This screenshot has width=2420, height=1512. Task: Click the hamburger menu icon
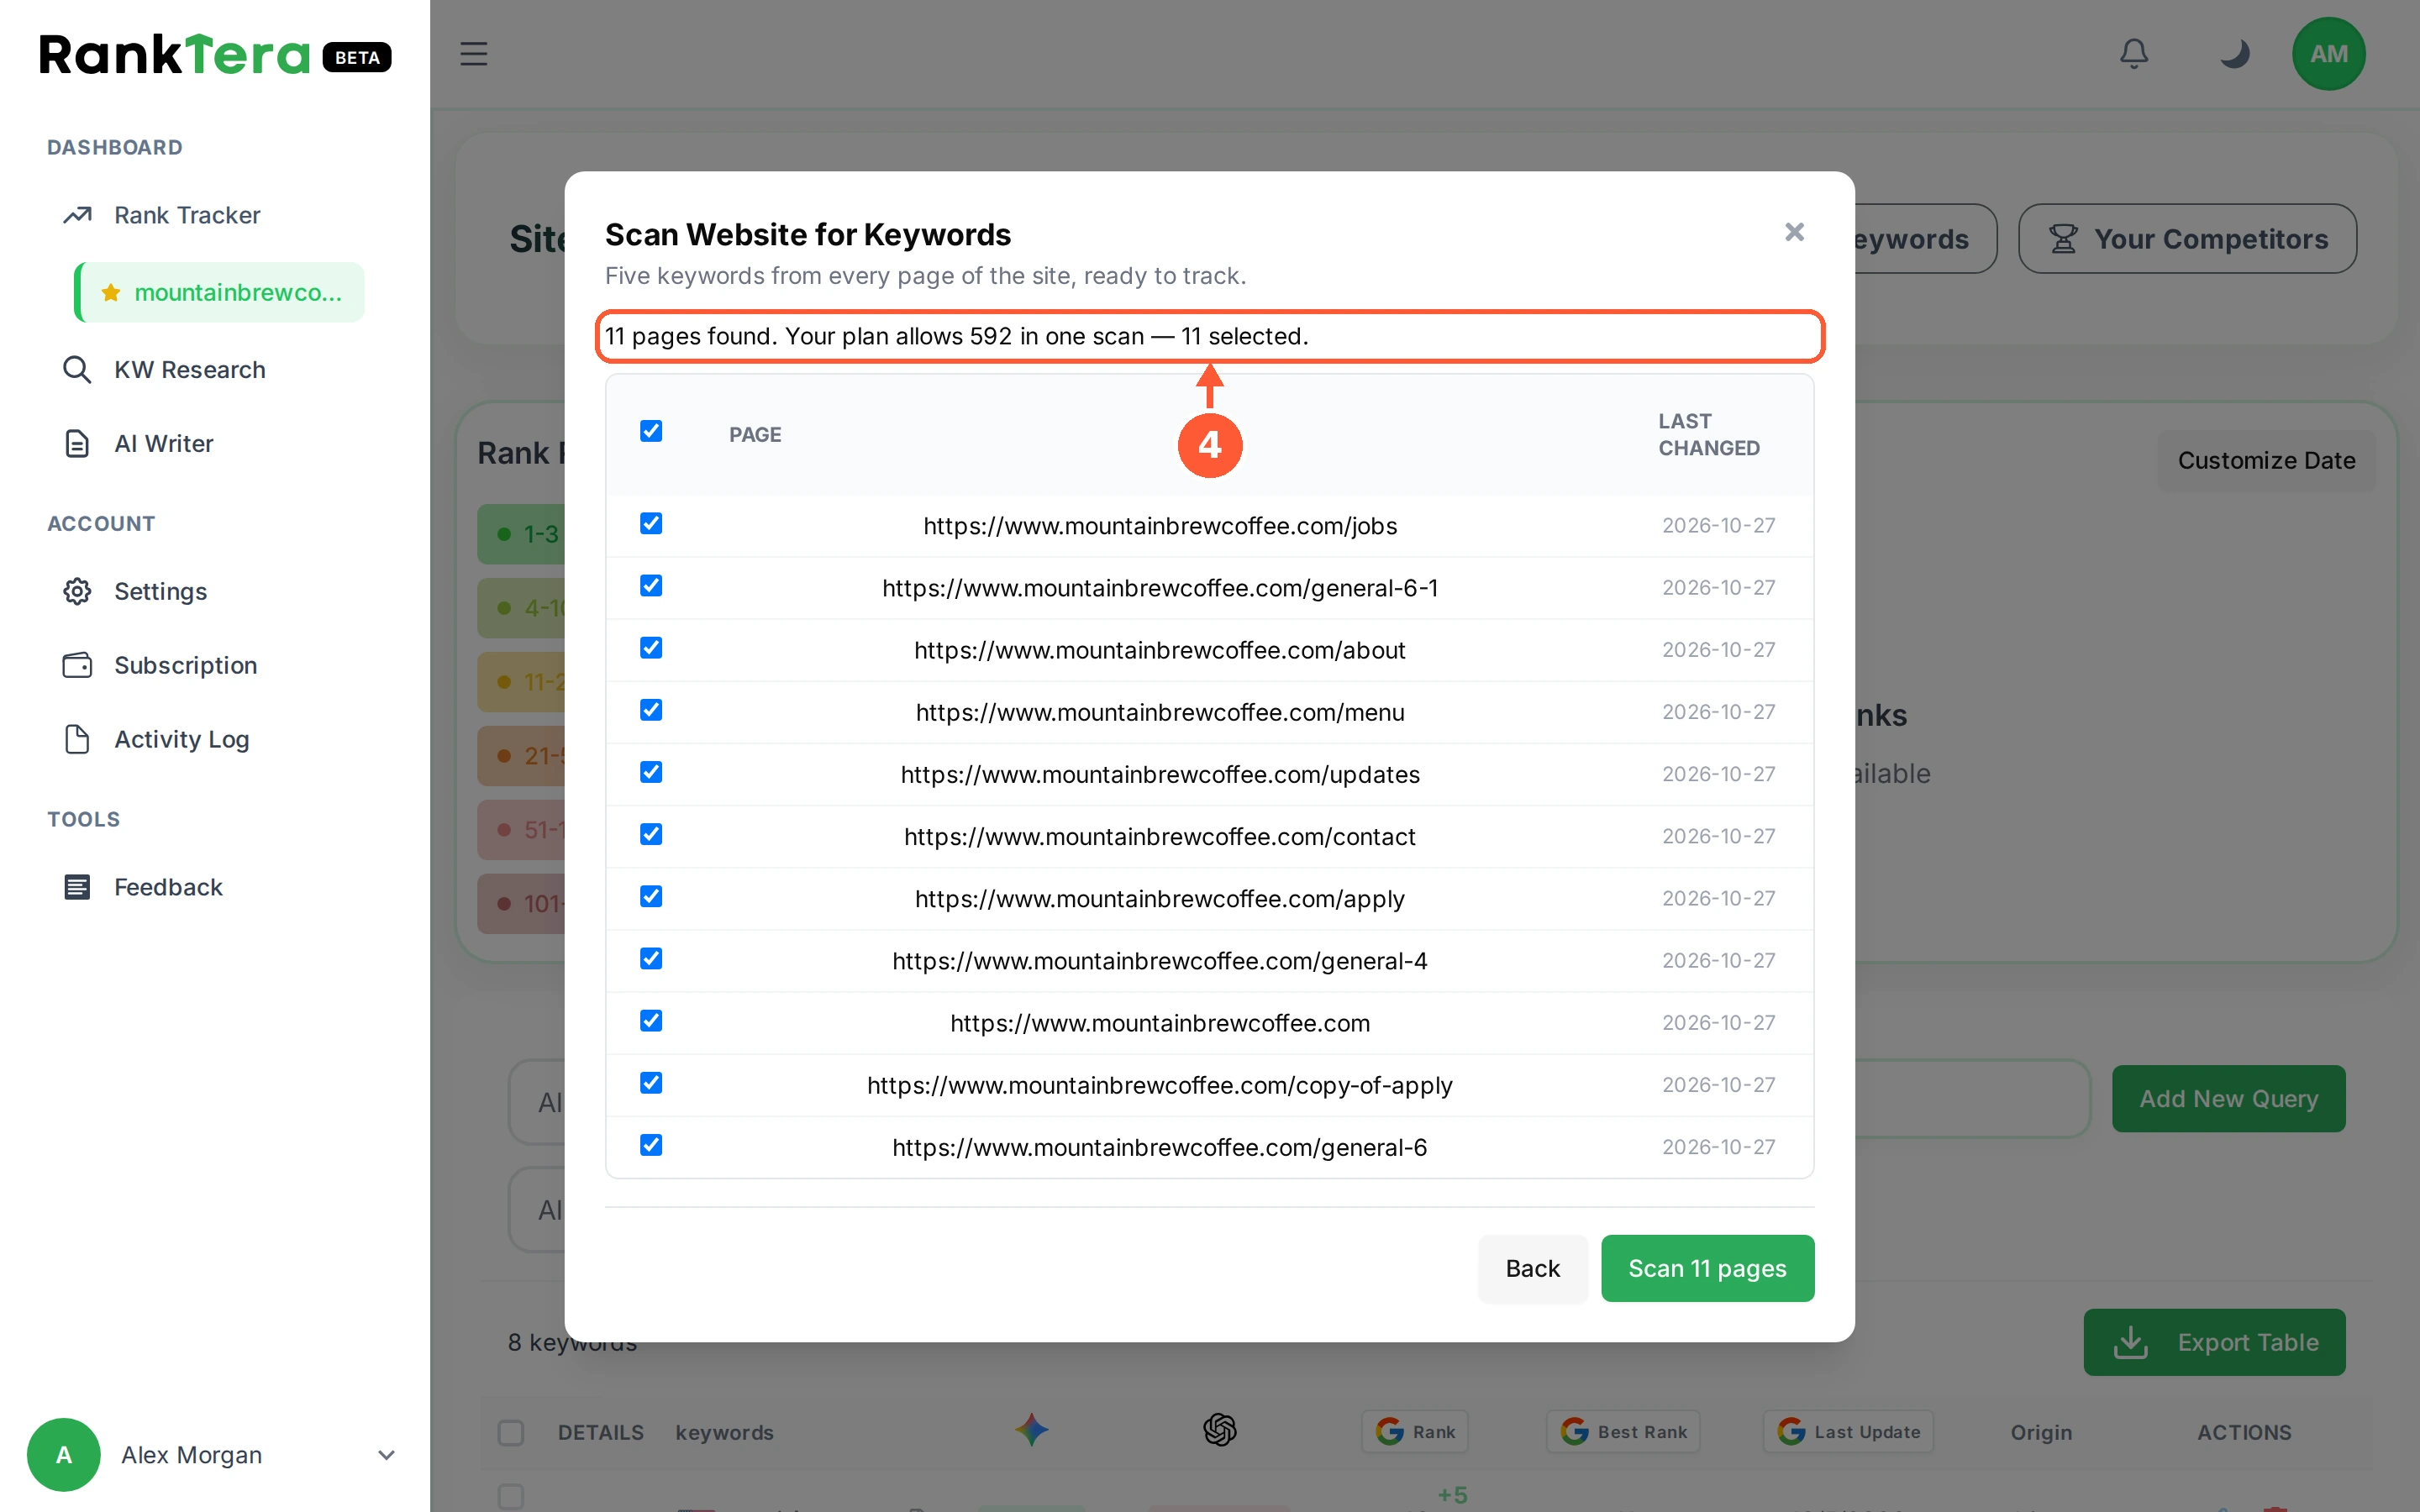point(474,54)
